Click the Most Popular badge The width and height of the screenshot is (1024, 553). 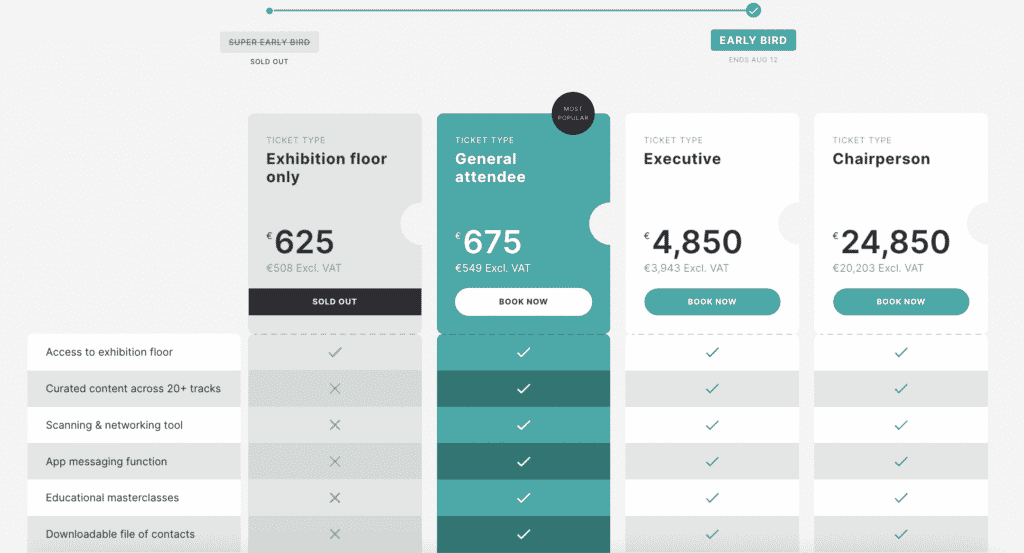573,114
